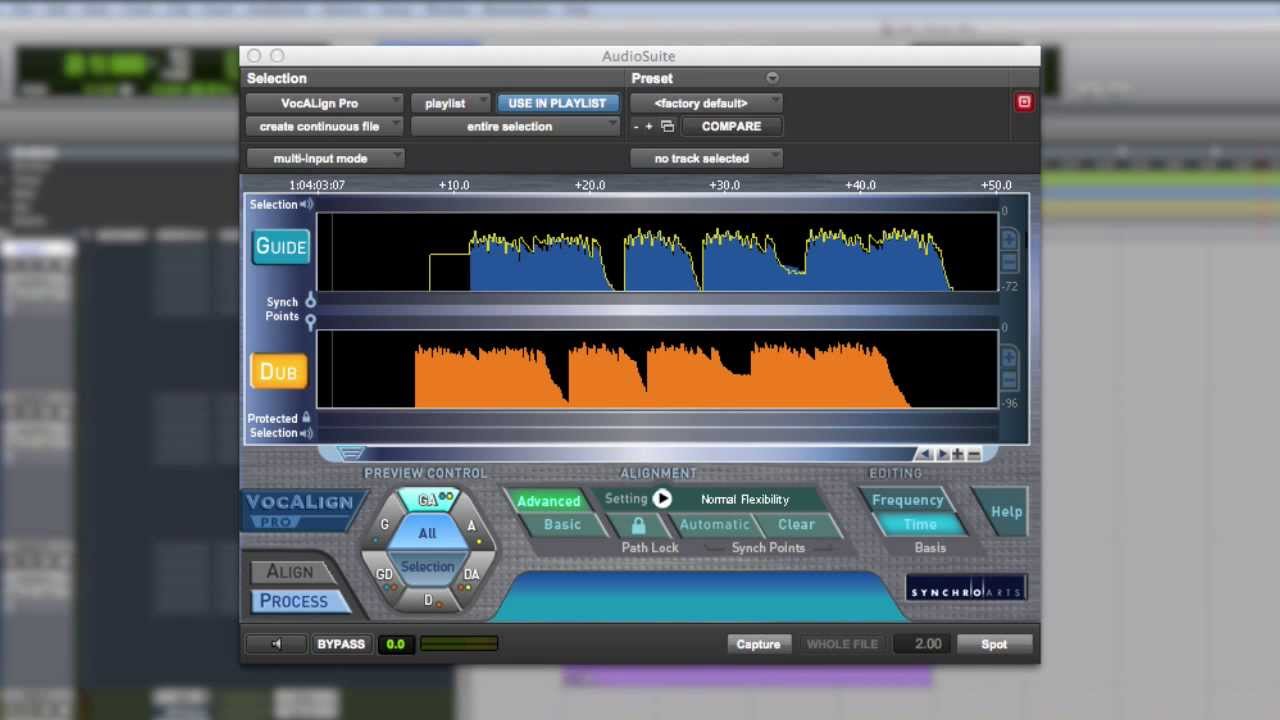
Task: Click the Capture button
Action: 758,644
